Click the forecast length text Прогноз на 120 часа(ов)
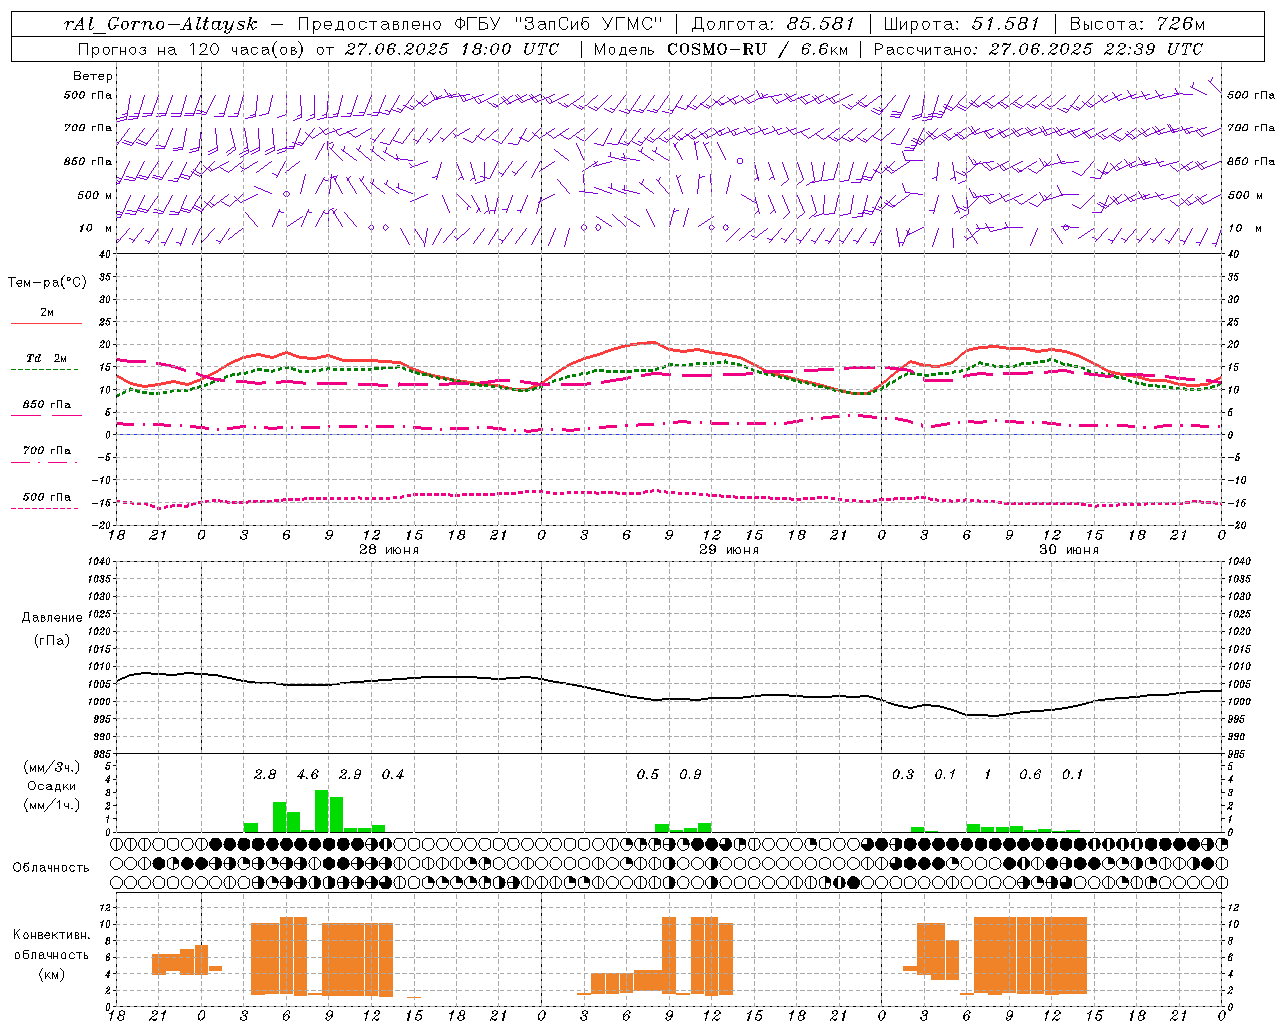 click(191, 49)
